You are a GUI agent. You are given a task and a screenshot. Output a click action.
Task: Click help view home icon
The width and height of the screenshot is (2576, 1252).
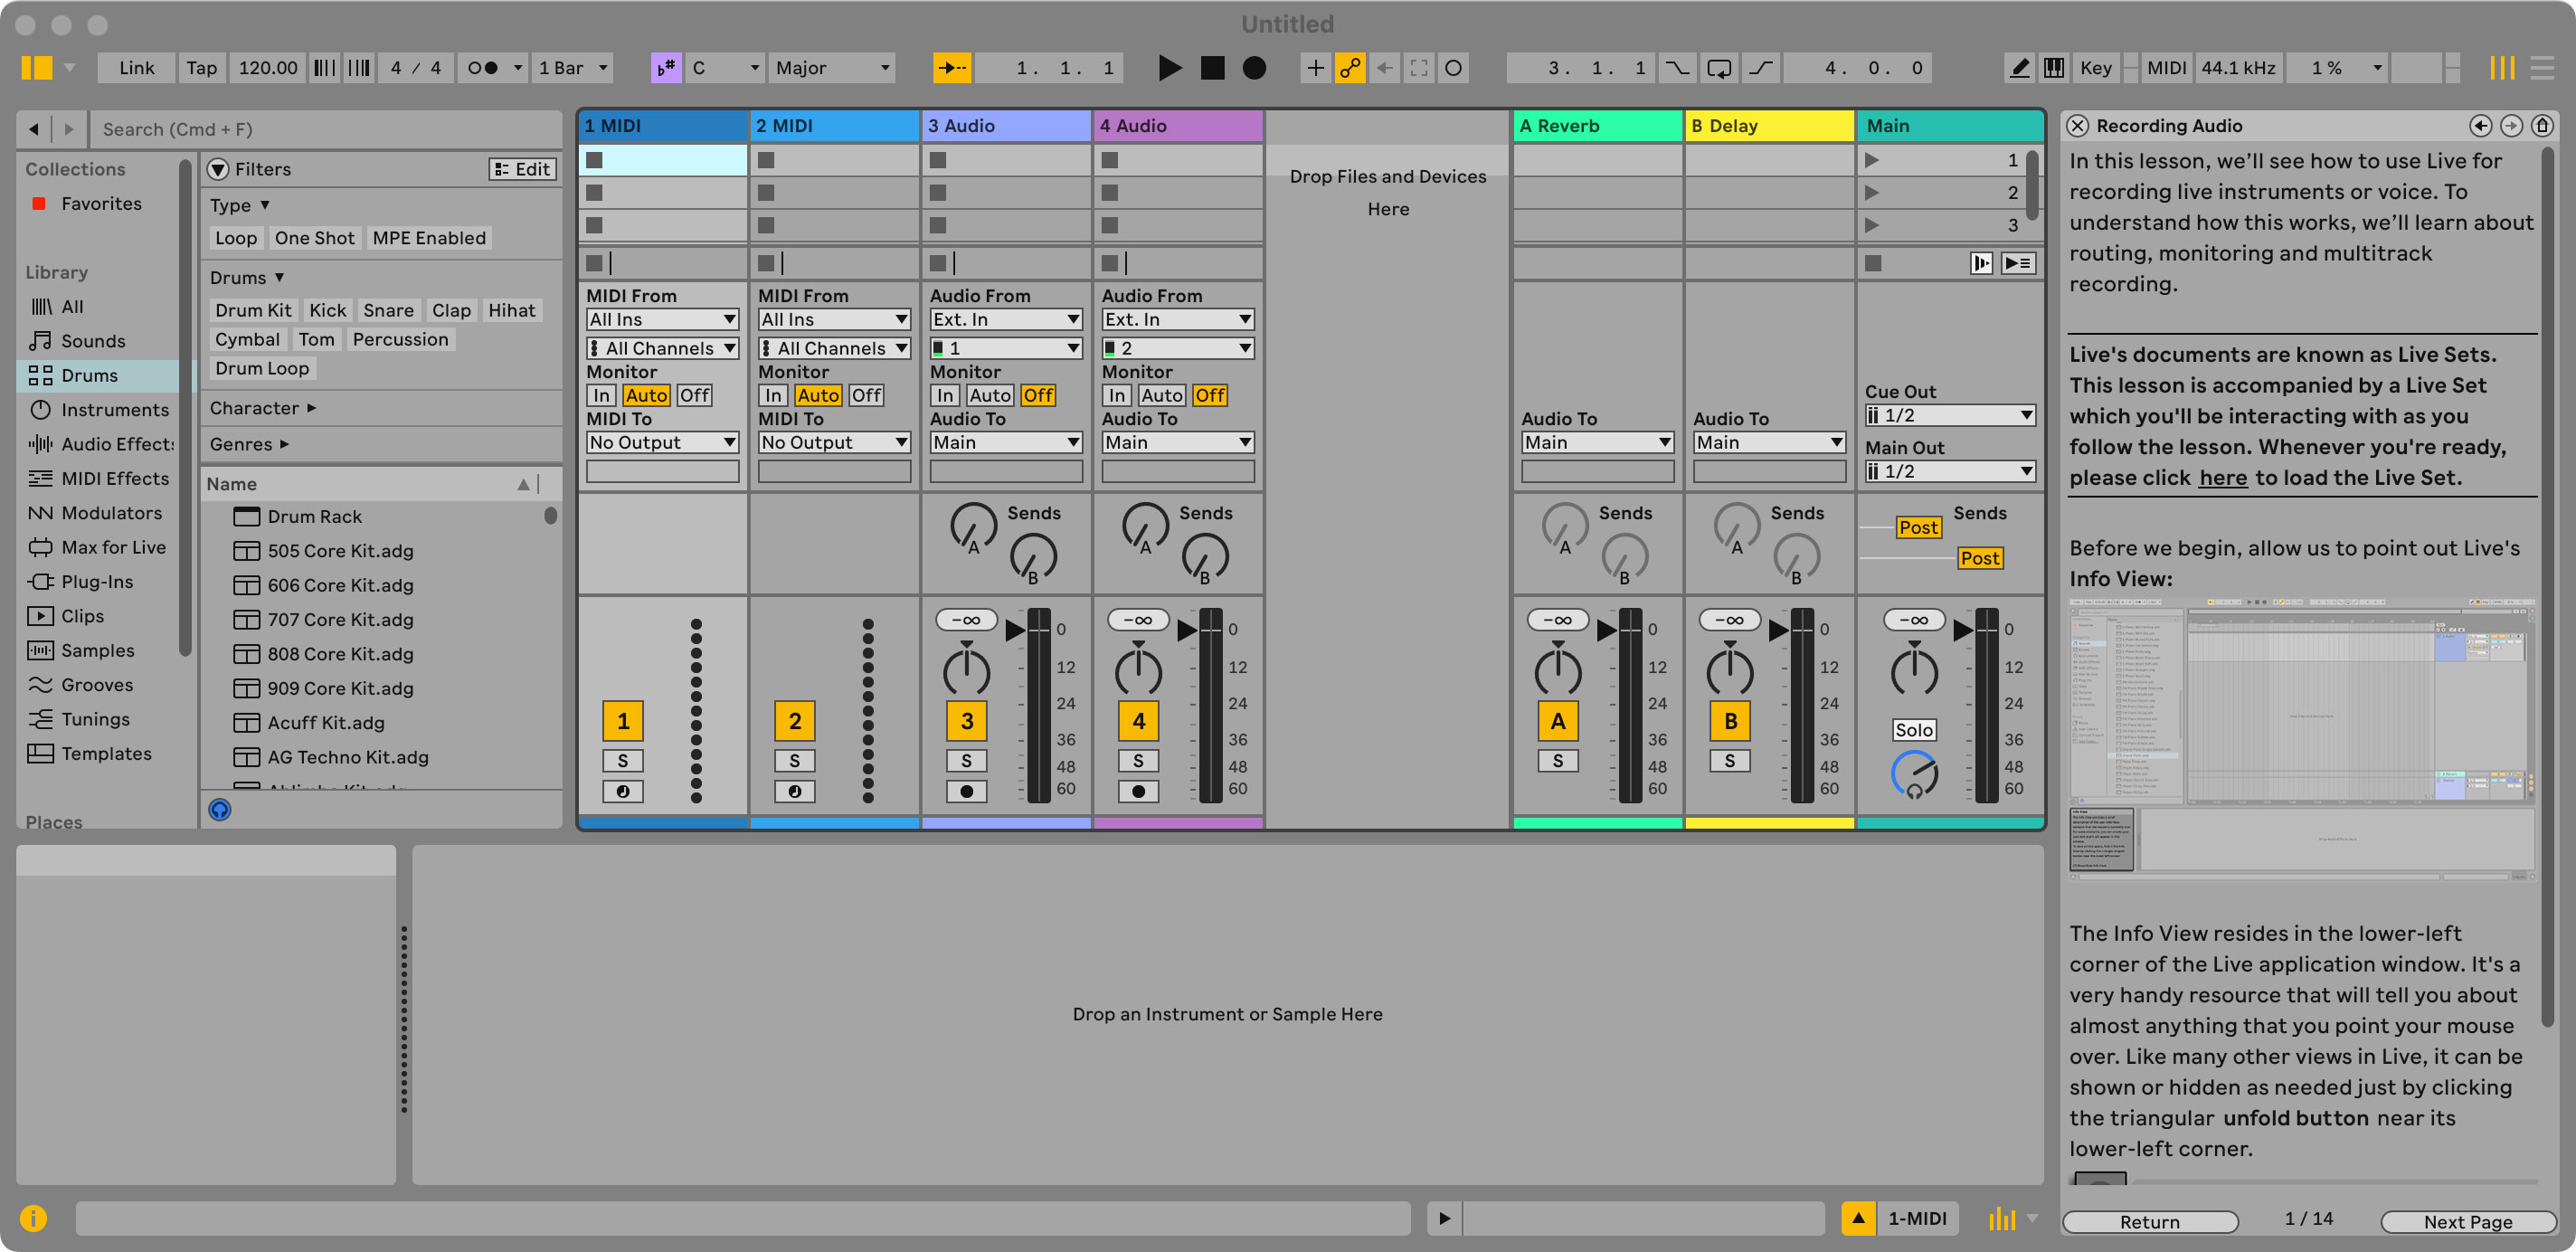[2543, 126]
